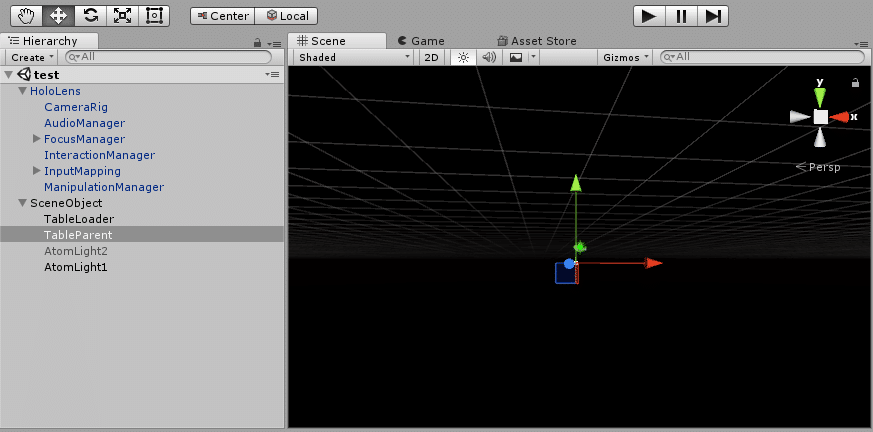873x432 pixels.
Task: Select FocusManager in hierarchy
Action: (85, 139)
